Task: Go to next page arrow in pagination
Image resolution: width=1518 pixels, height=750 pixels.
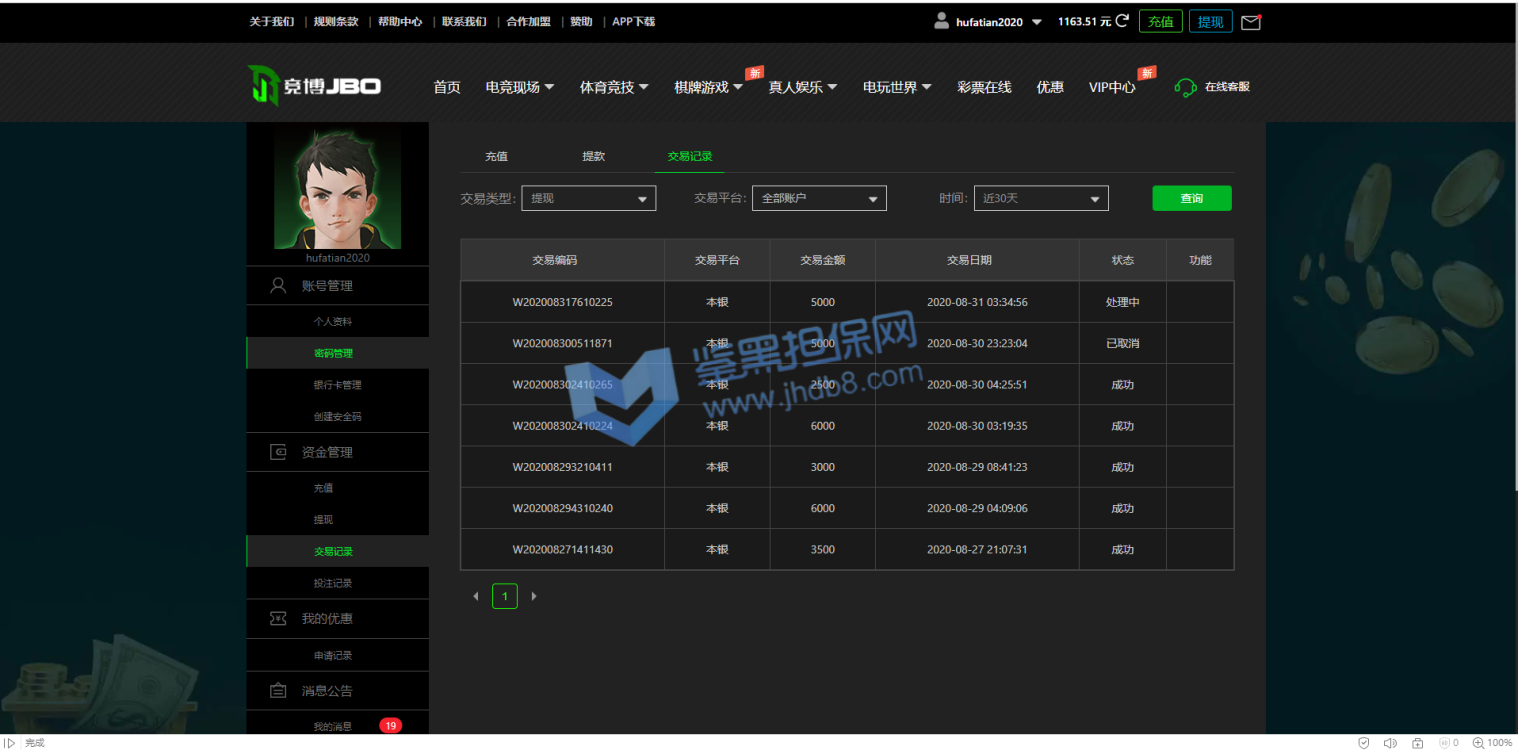Action: coord(534,597)
